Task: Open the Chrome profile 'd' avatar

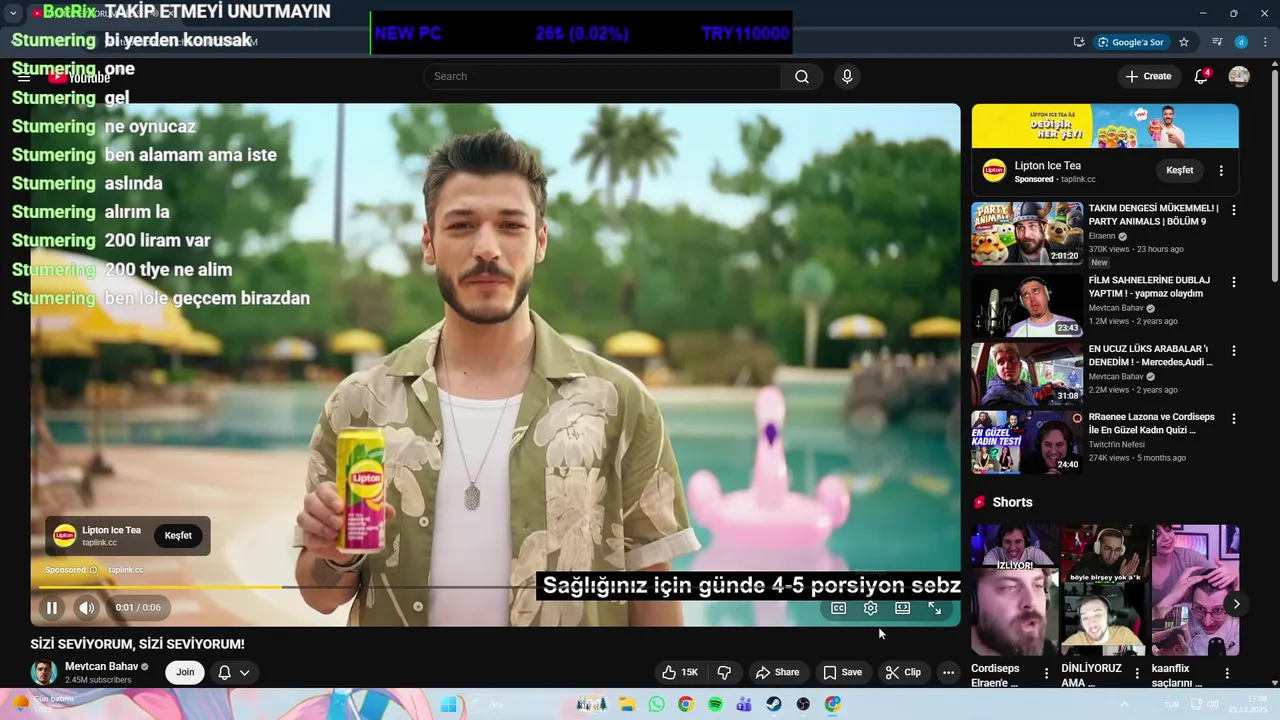Action: click(1241, 42)
